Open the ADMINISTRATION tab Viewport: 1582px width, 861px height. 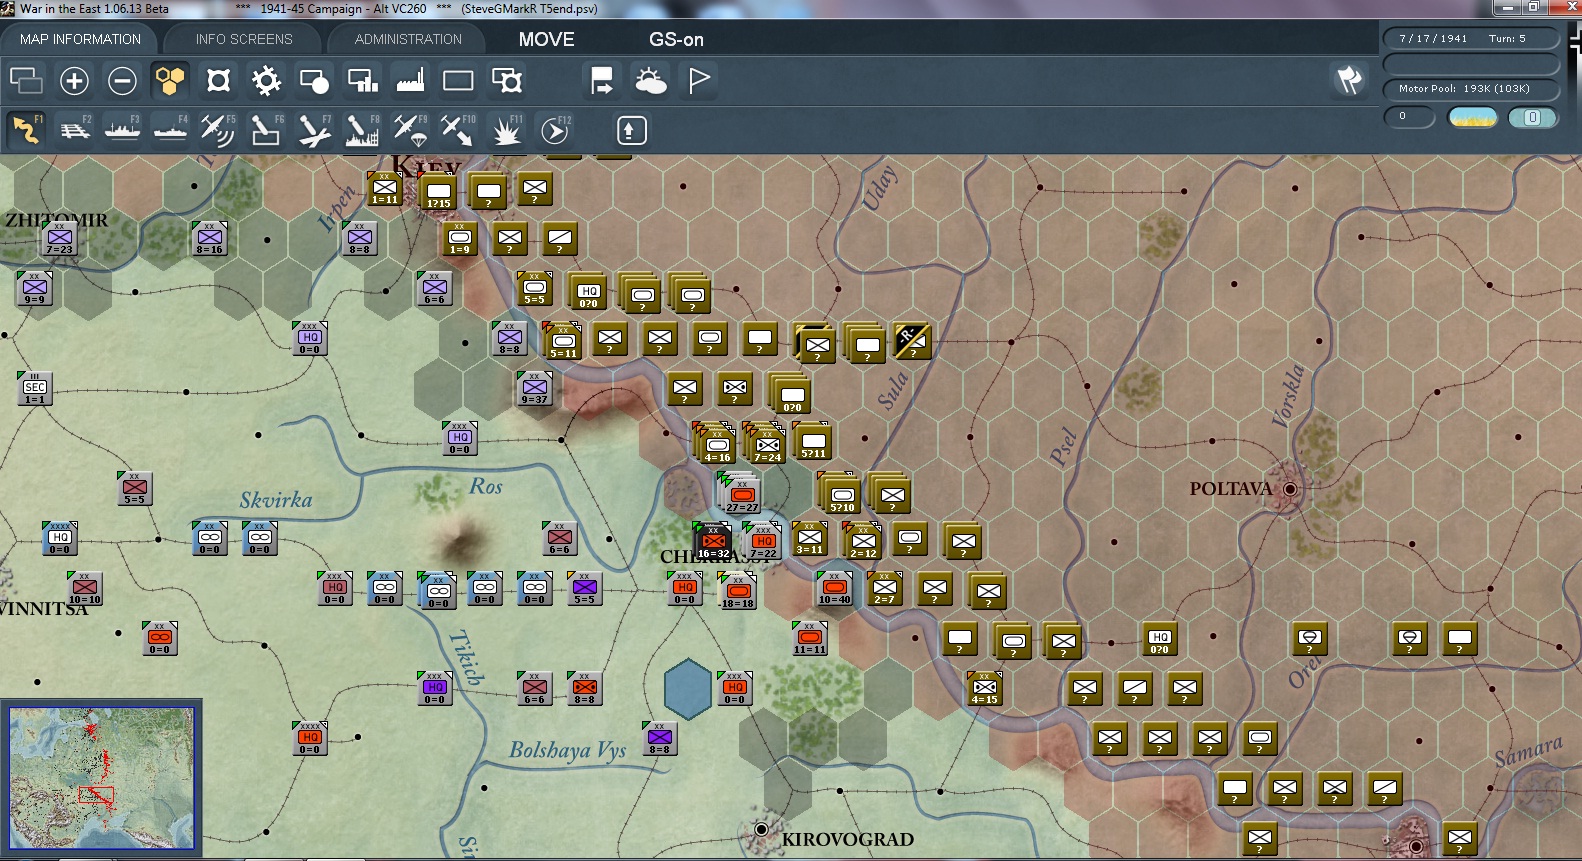(408, 39)
